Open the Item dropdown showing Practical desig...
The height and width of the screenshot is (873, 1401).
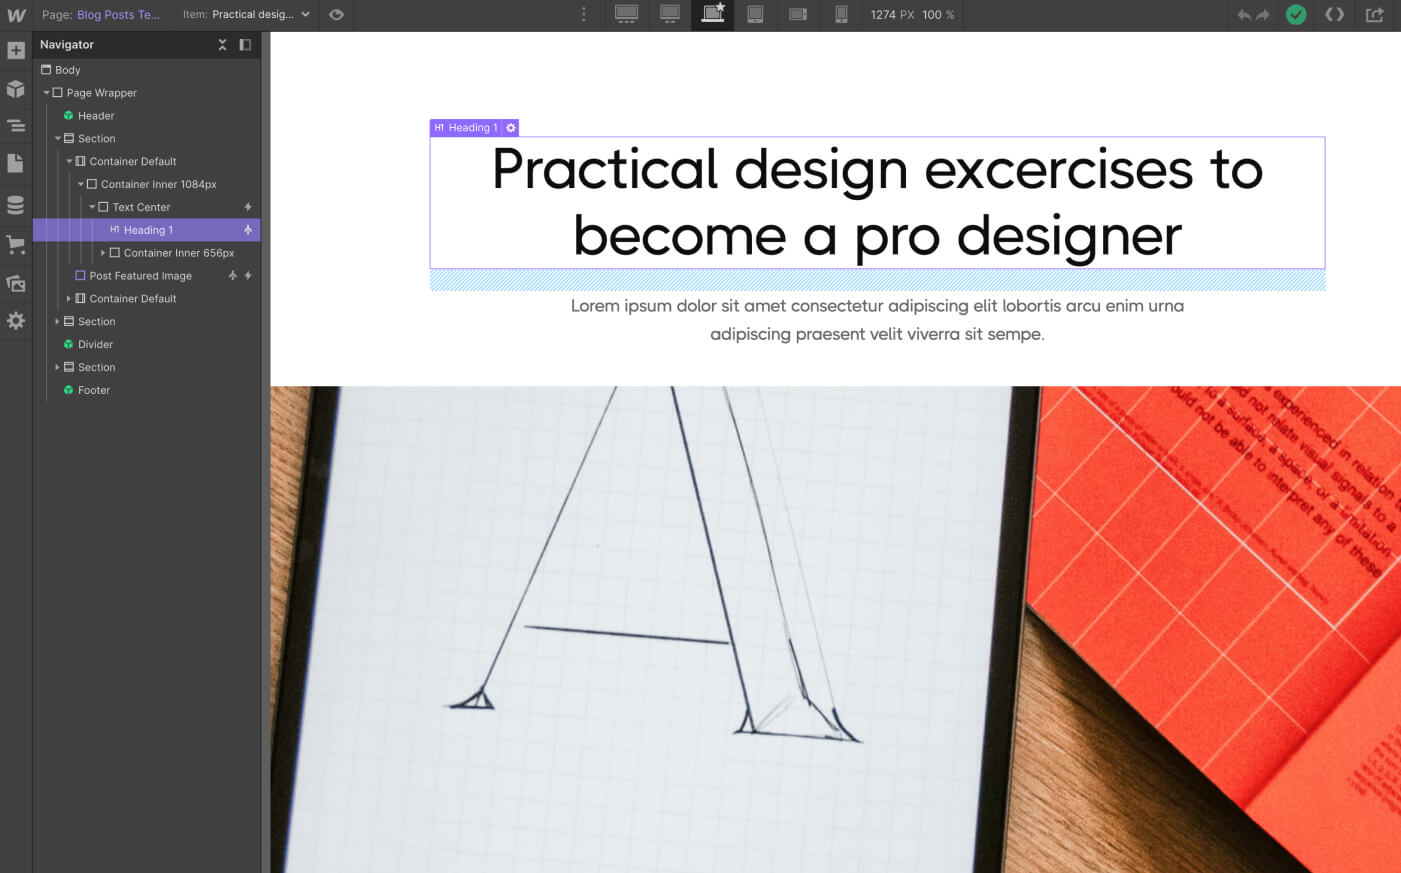(247, 14)
